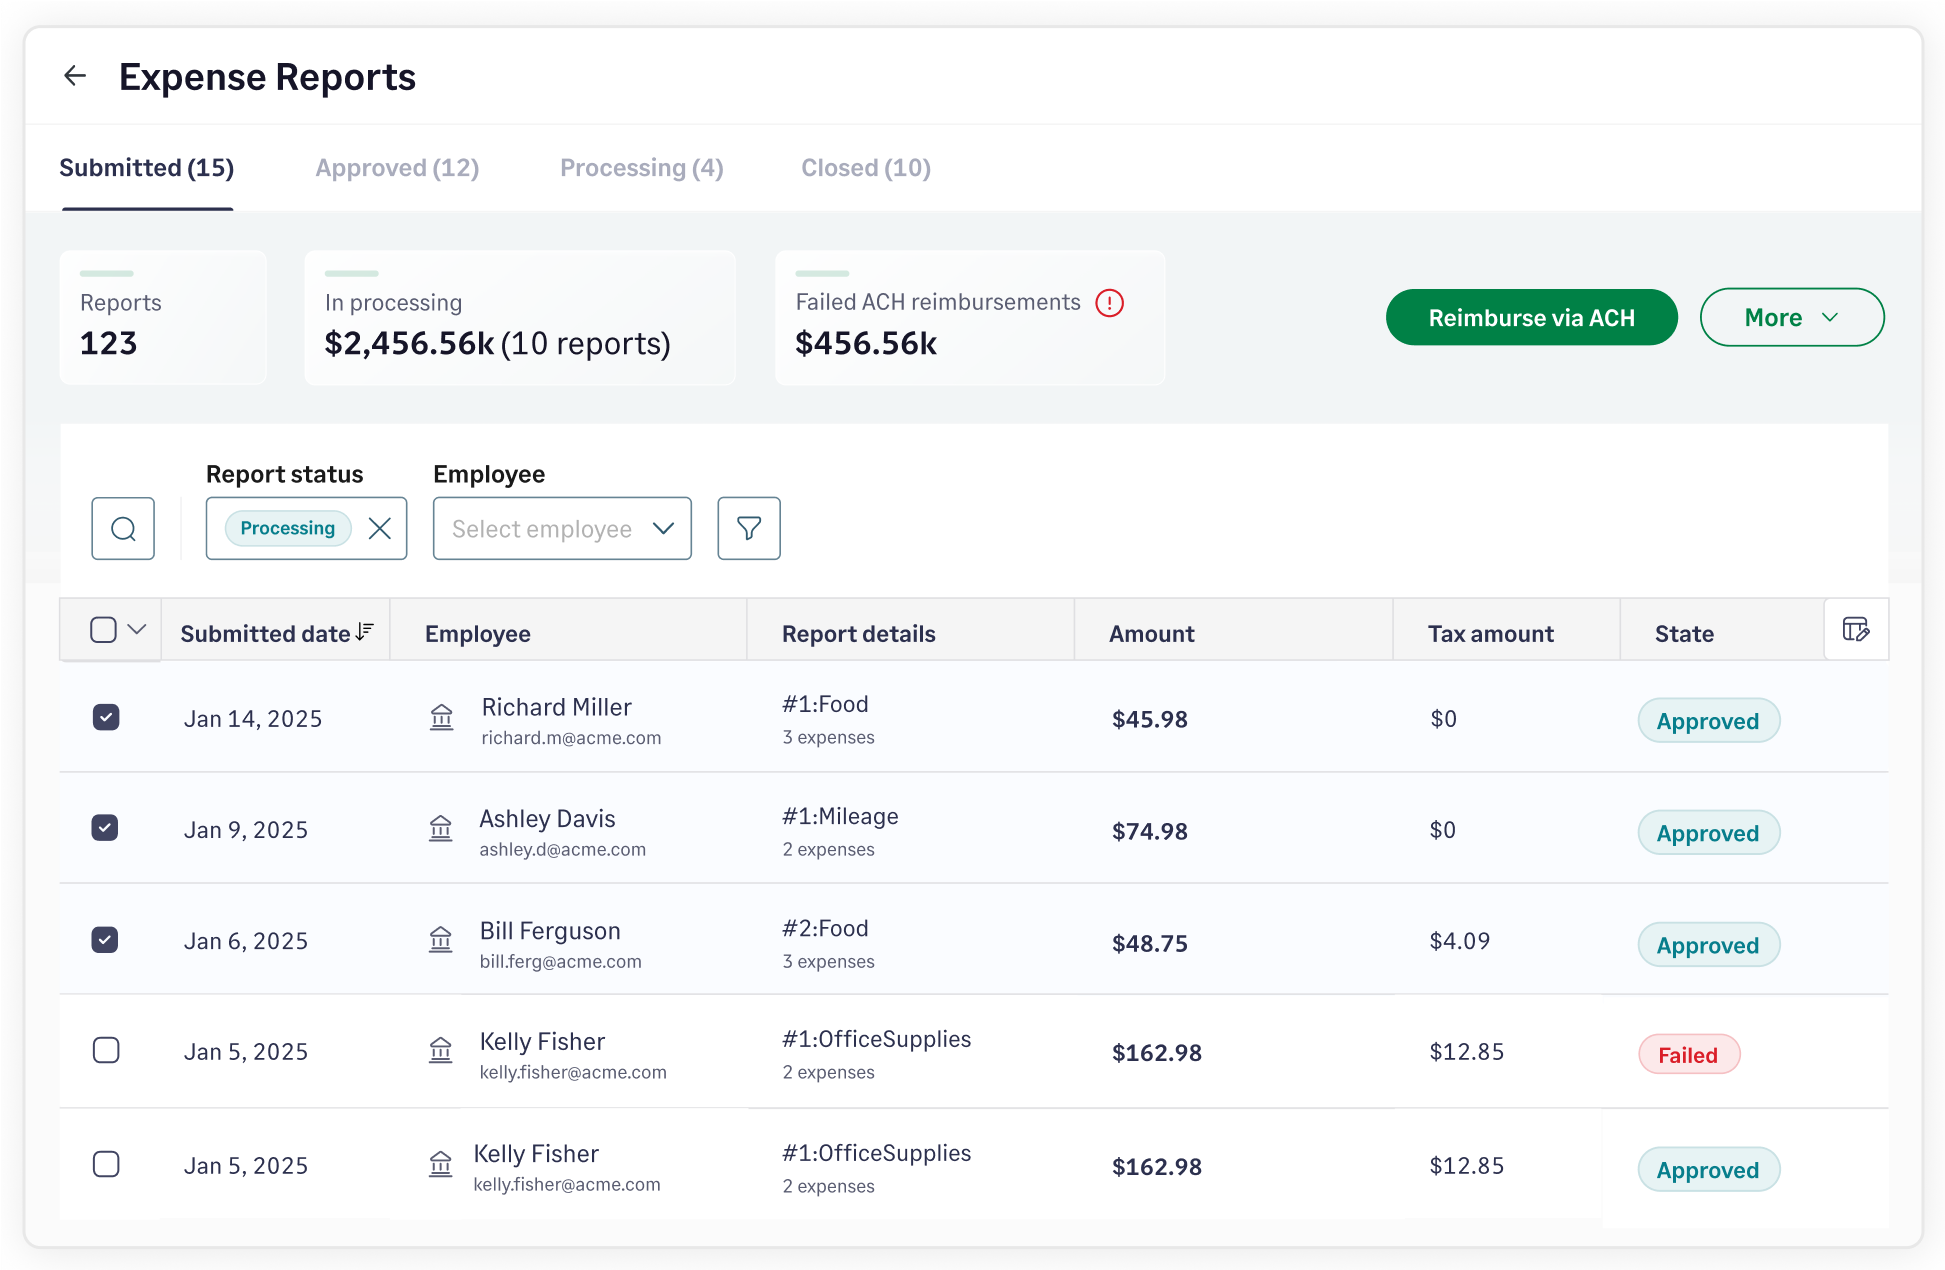Viewport: 1945px width, 1270px height.
Task: Open the Select employee dropdown
Action: click(x=561, y=528)
